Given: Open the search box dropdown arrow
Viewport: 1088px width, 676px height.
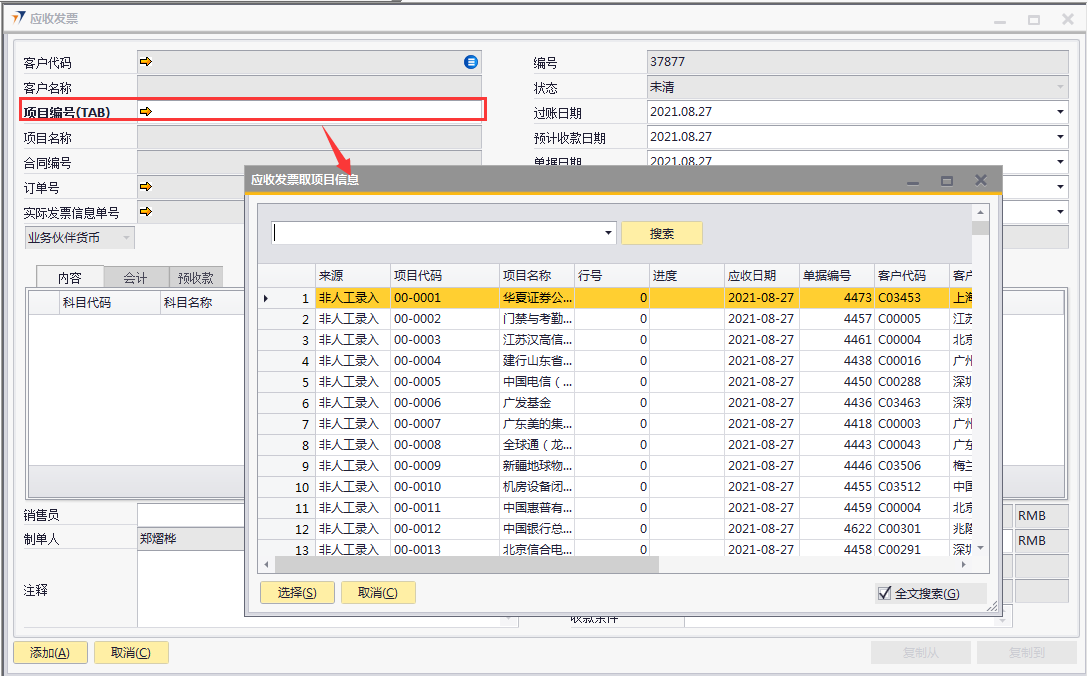Looking at the screenshot, I should point(609,233).
